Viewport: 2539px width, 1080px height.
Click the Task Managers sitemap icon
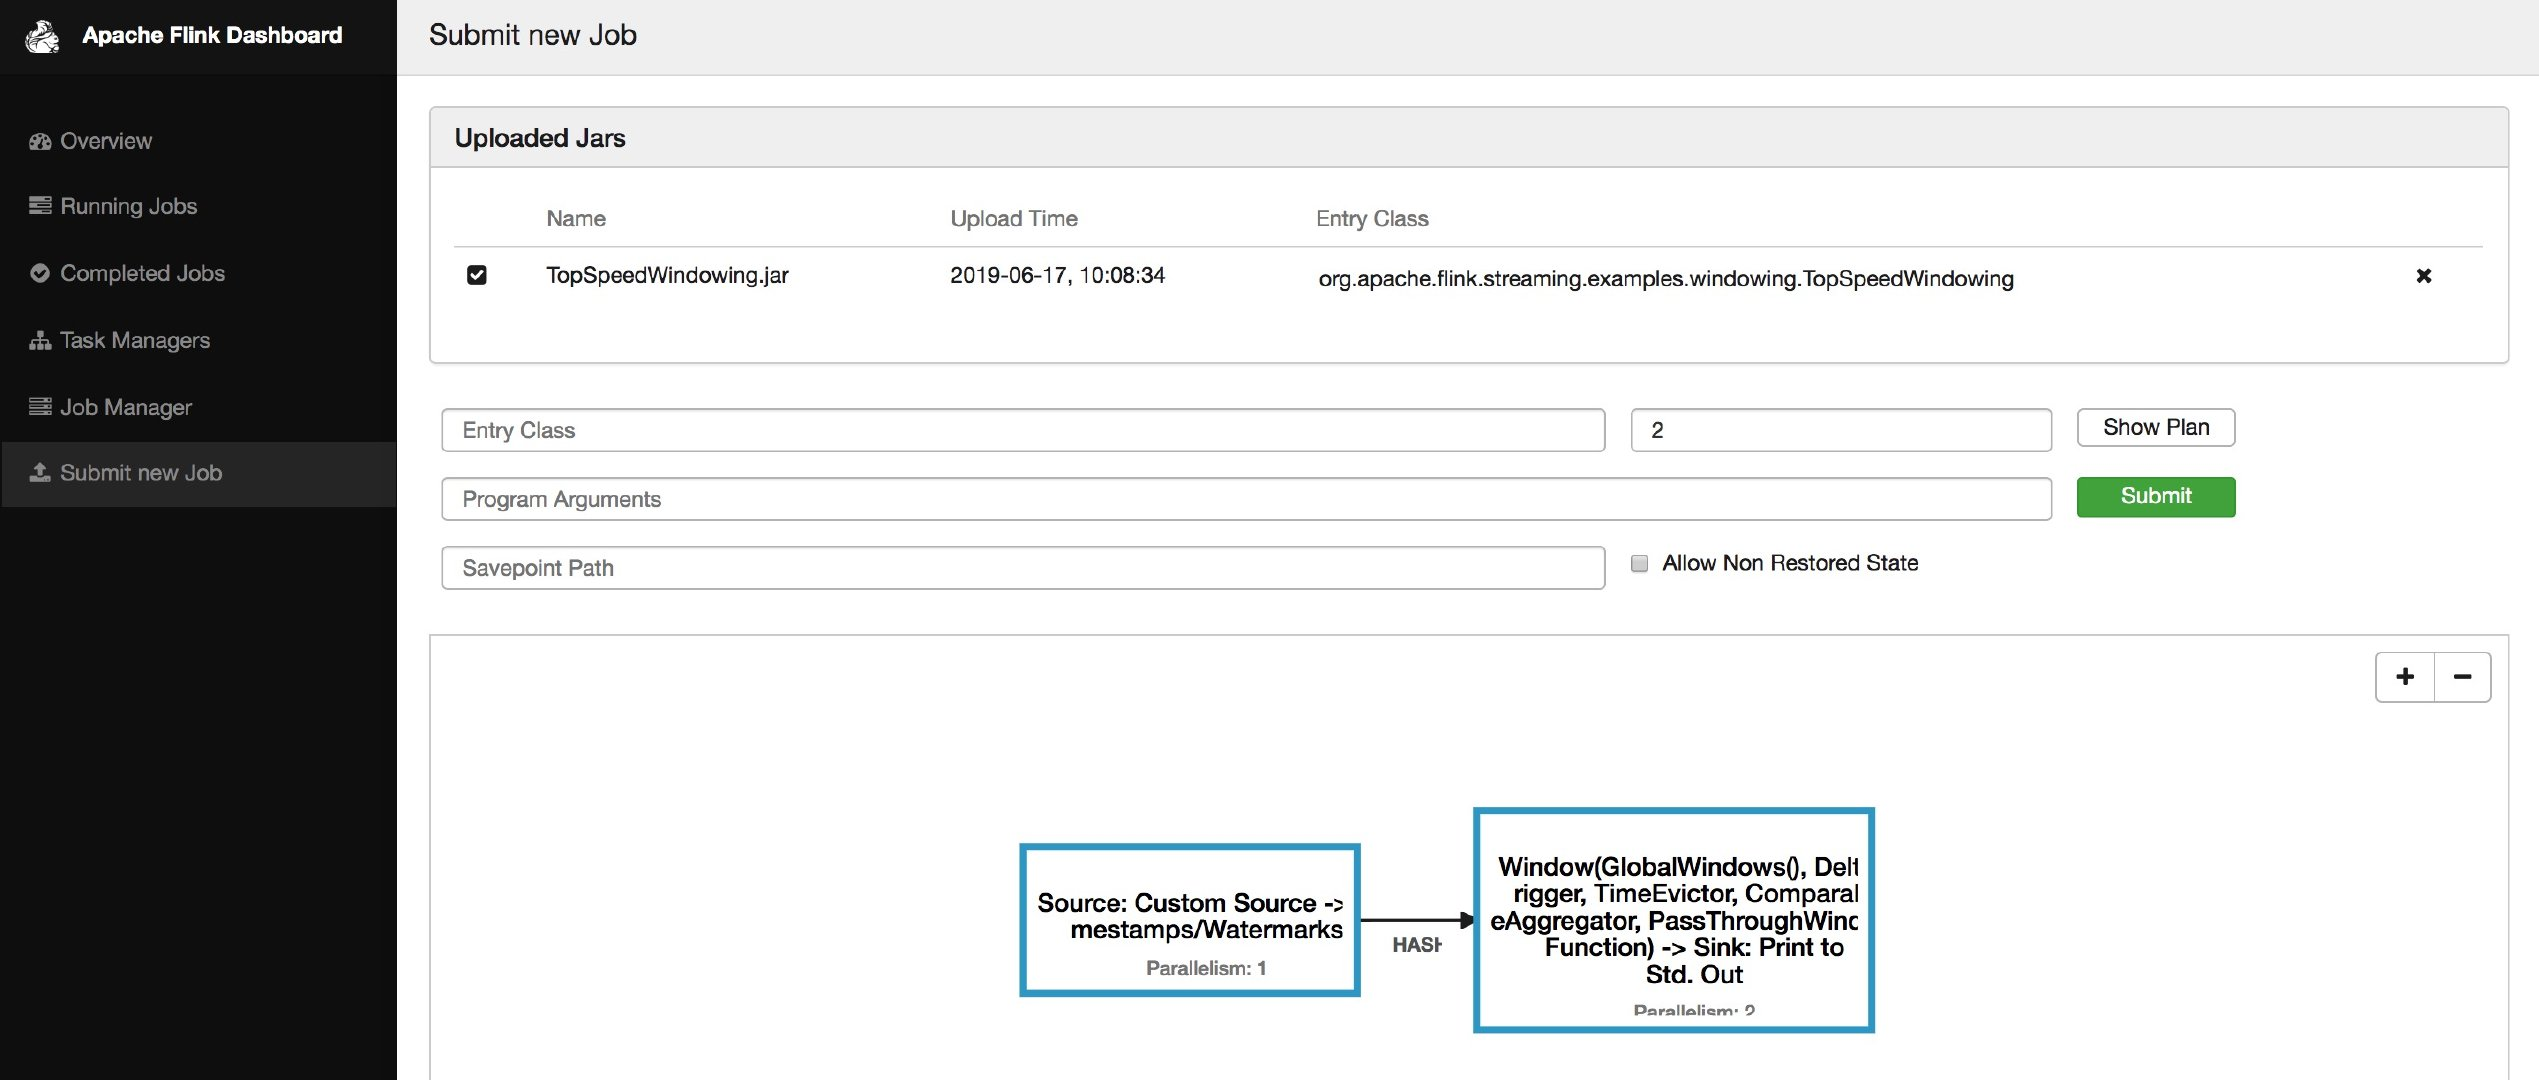click(40, 341)
